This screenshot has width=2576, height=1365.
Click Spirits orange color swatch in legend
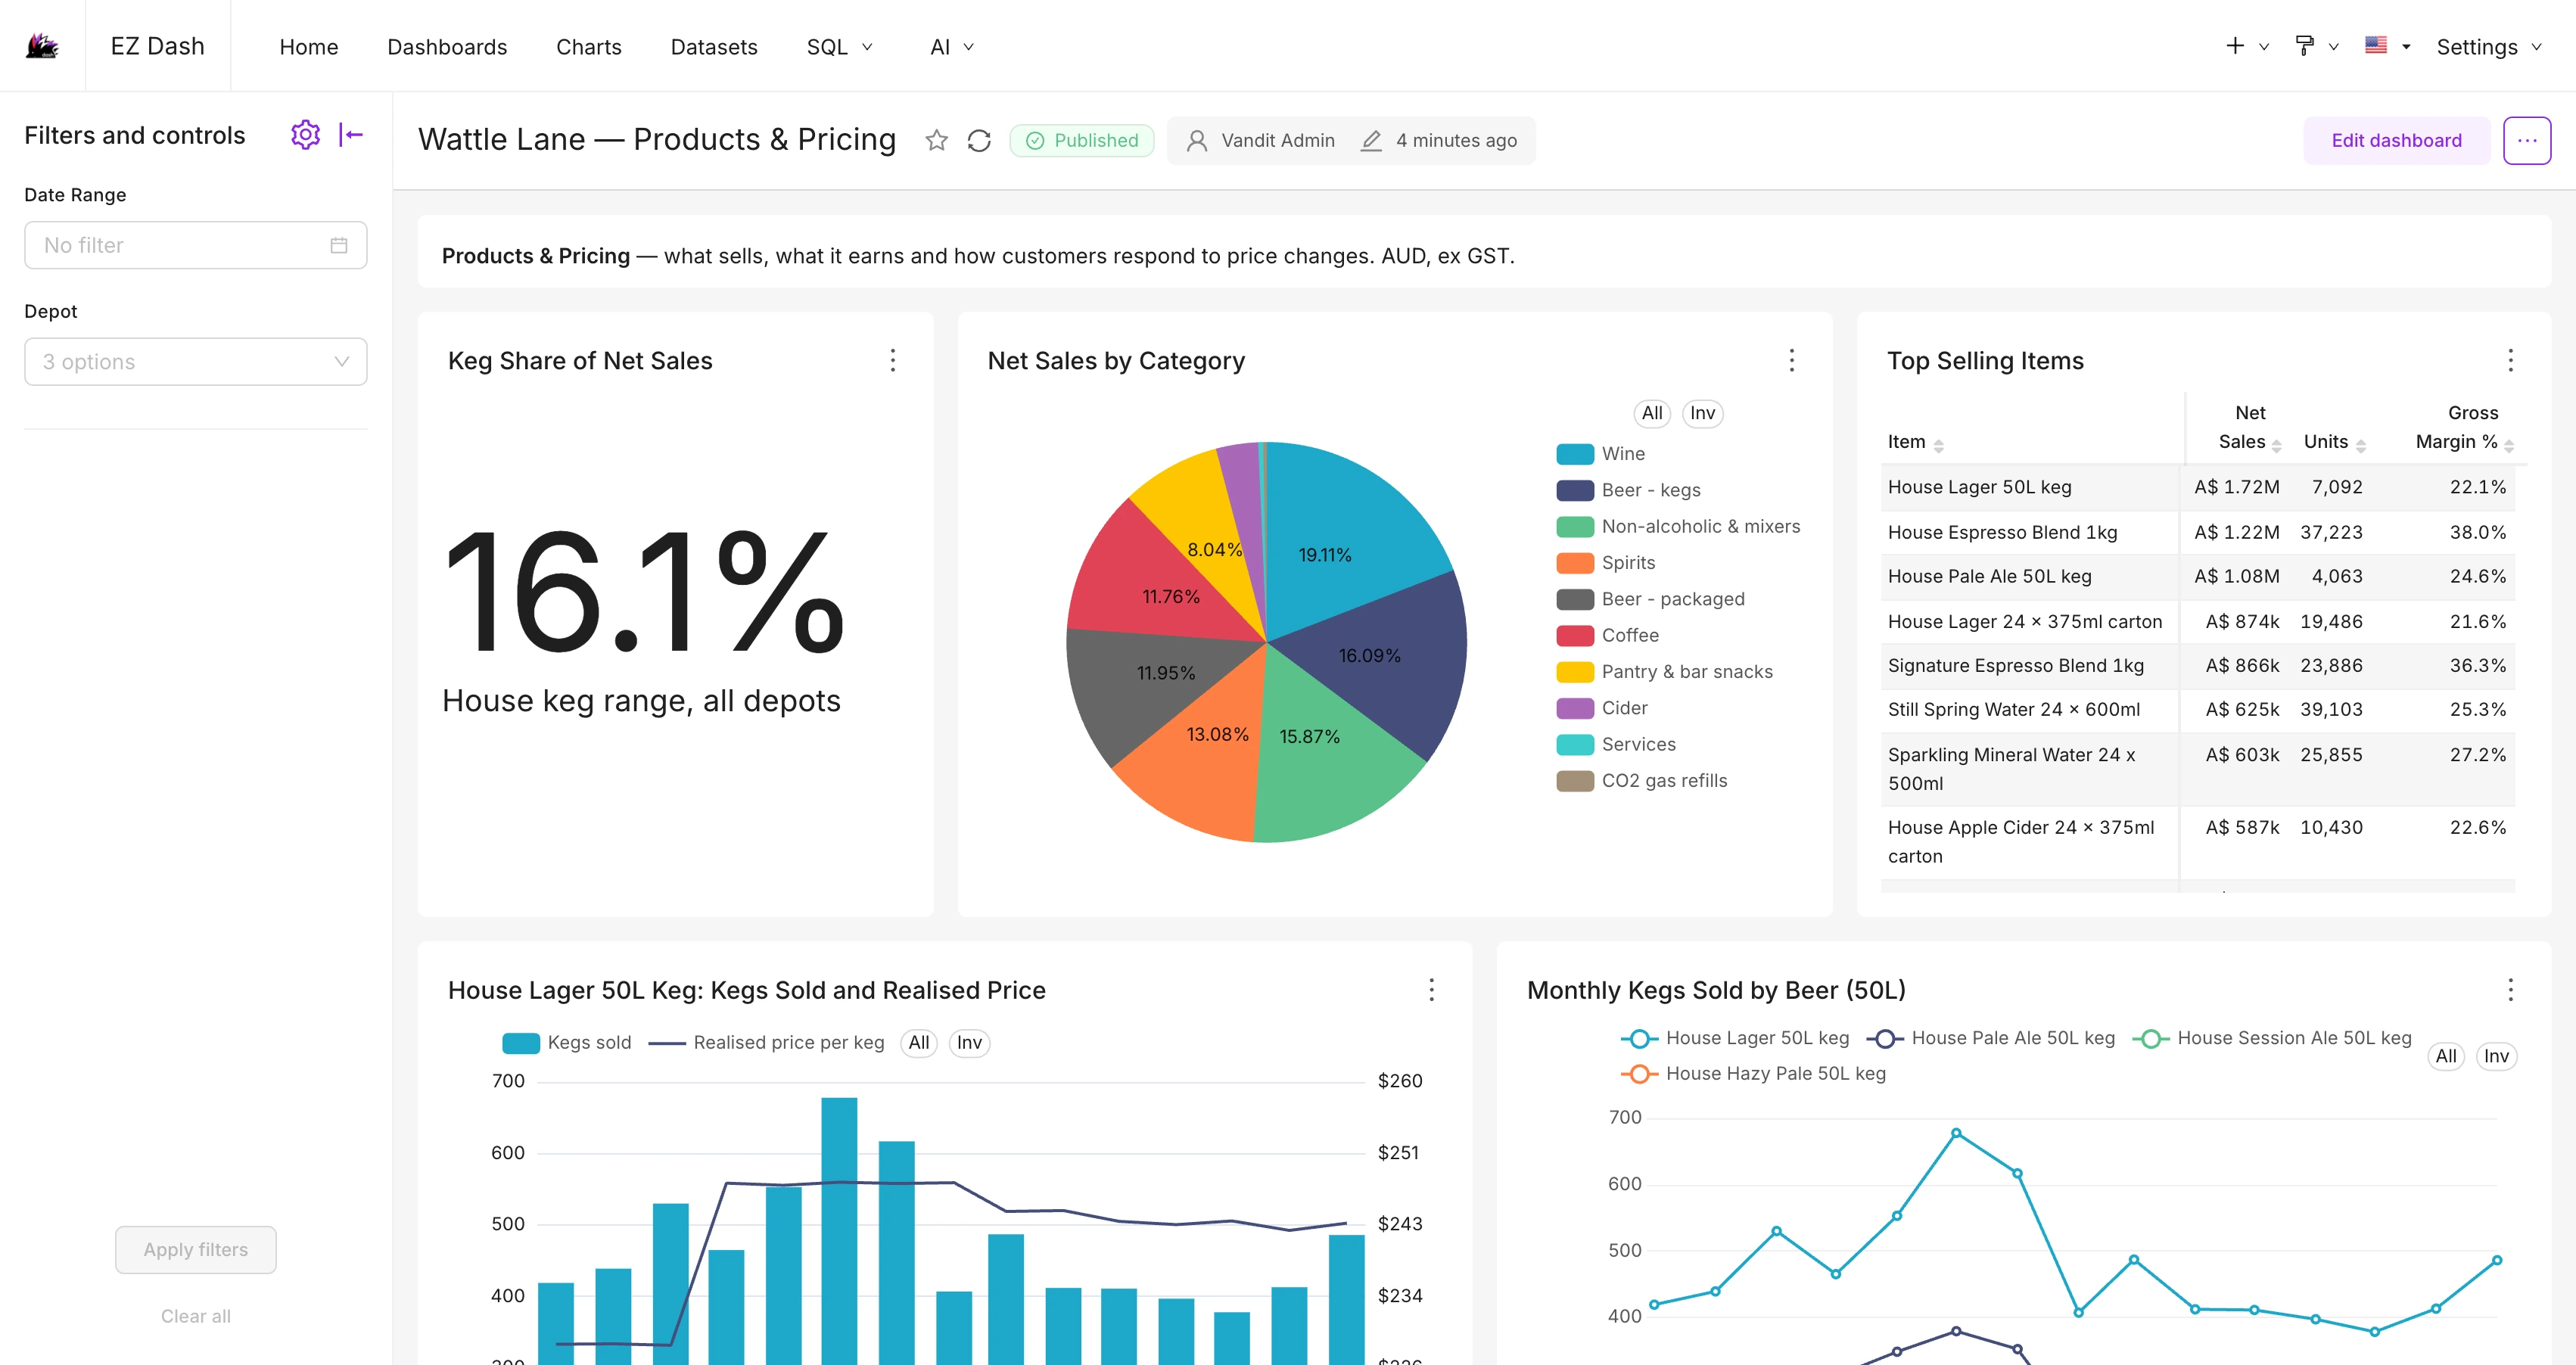pyautogui.click(x=1574, y=563)
